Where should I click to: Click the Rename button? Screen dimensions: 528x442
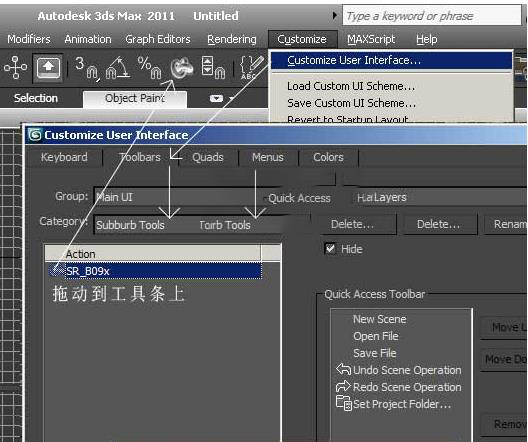coord(505,224)
